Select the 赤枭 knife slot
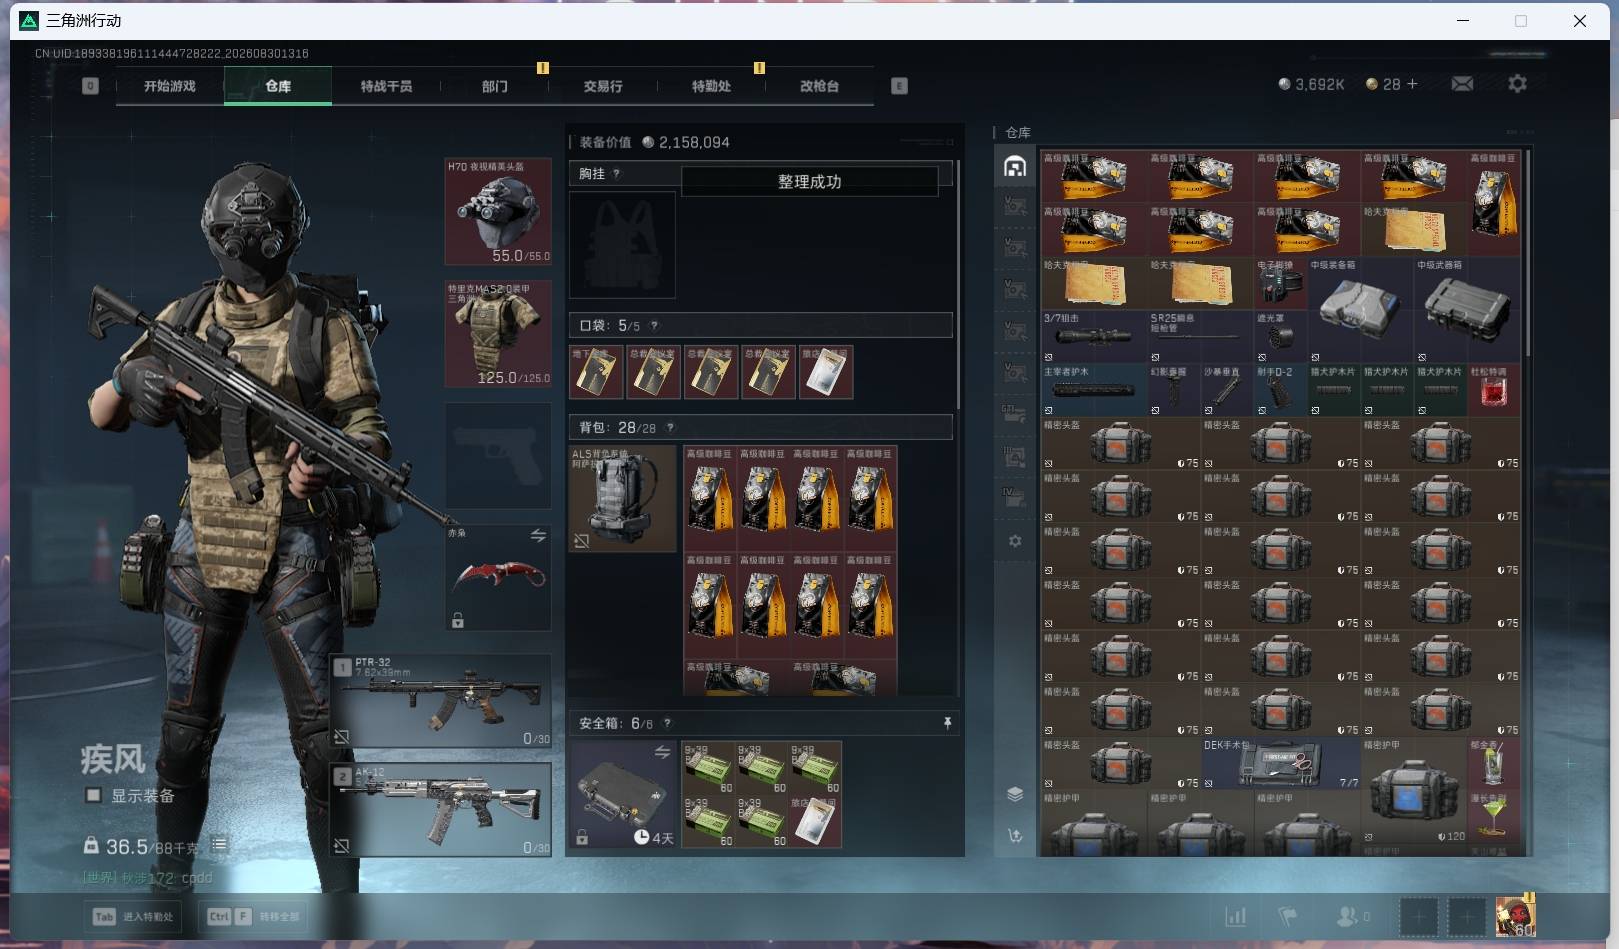This screenshot has height=949, width=1619. click(x=498, y=578)
